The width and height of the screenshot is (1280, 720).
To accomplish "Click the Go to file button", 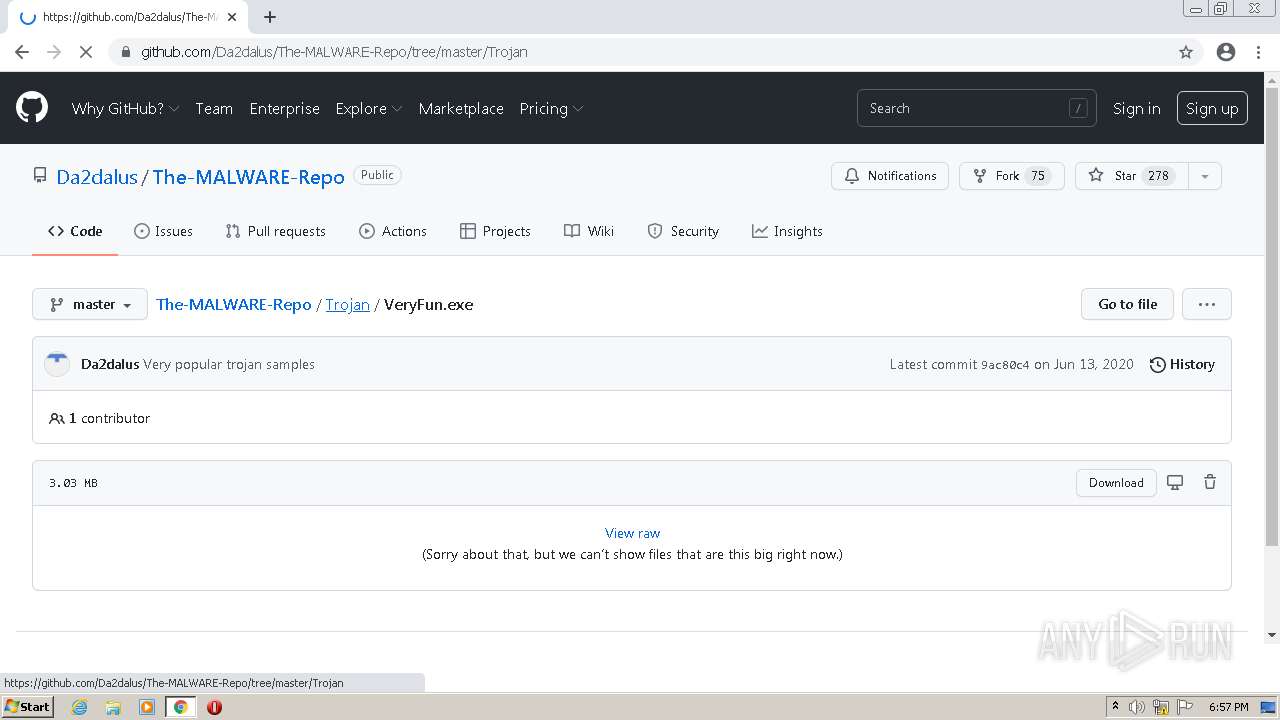I will (1127, 304).
